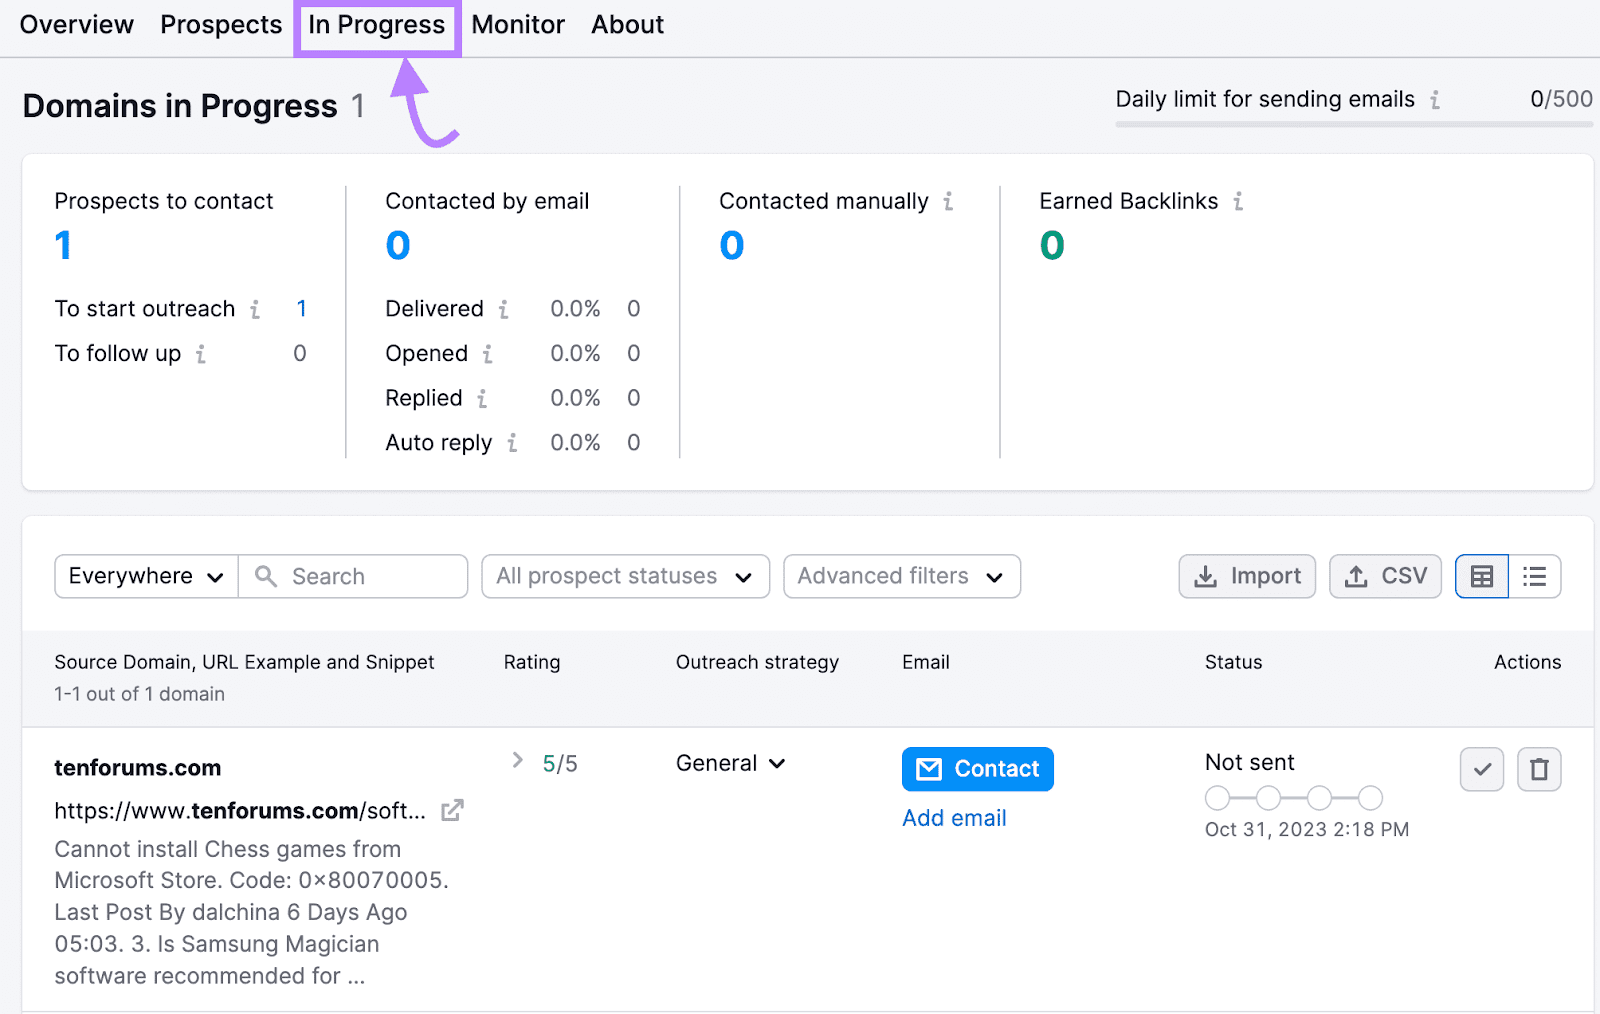Click the info icon next to Earned Backlinks
1600x1014 pixels.
click(x=1238, y=201)
